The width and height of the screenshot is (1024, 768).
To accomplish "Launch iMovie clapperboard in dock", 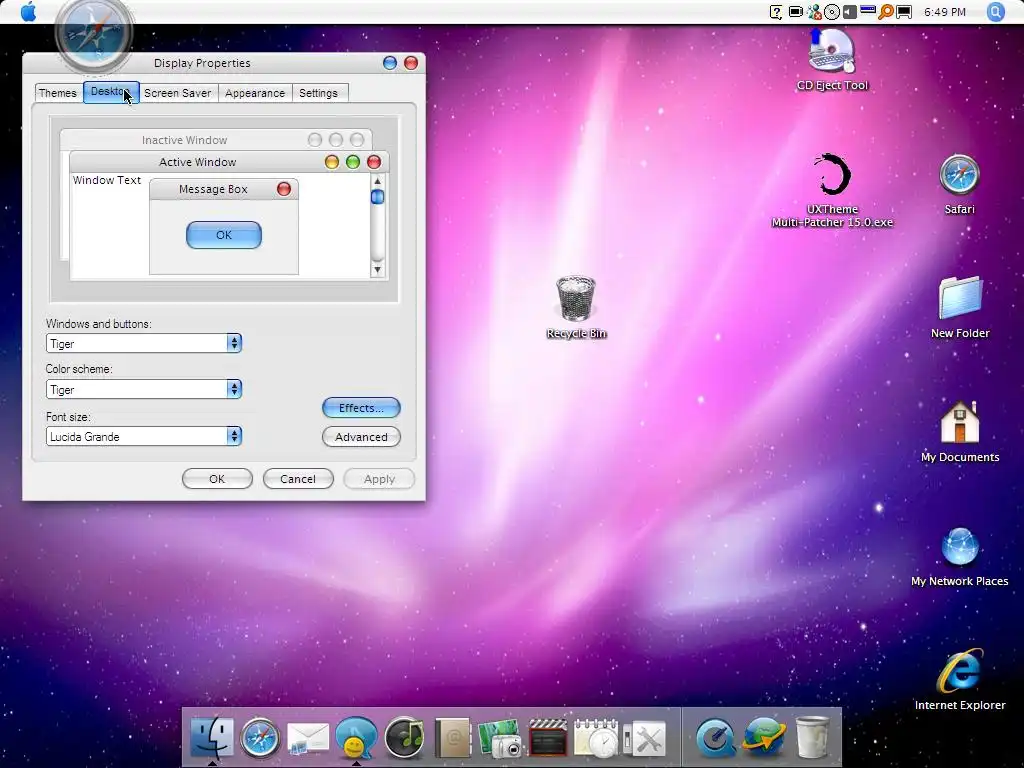I will [x=548, y=738].
